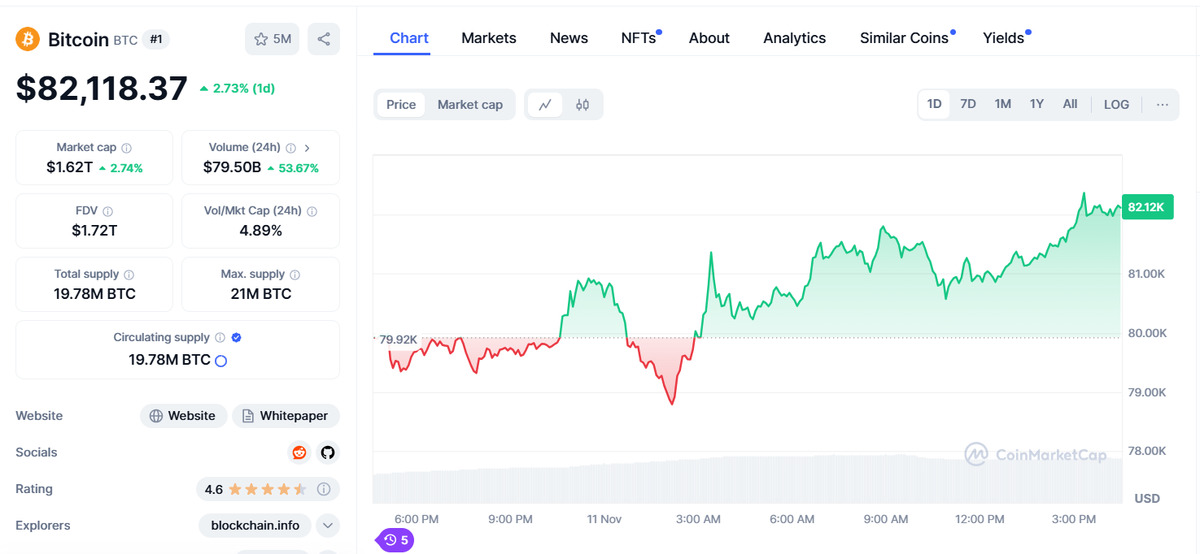This screenshot has width=1200, height=554.
Task: Open Max. supply info icon
Action: click(295, 274)
